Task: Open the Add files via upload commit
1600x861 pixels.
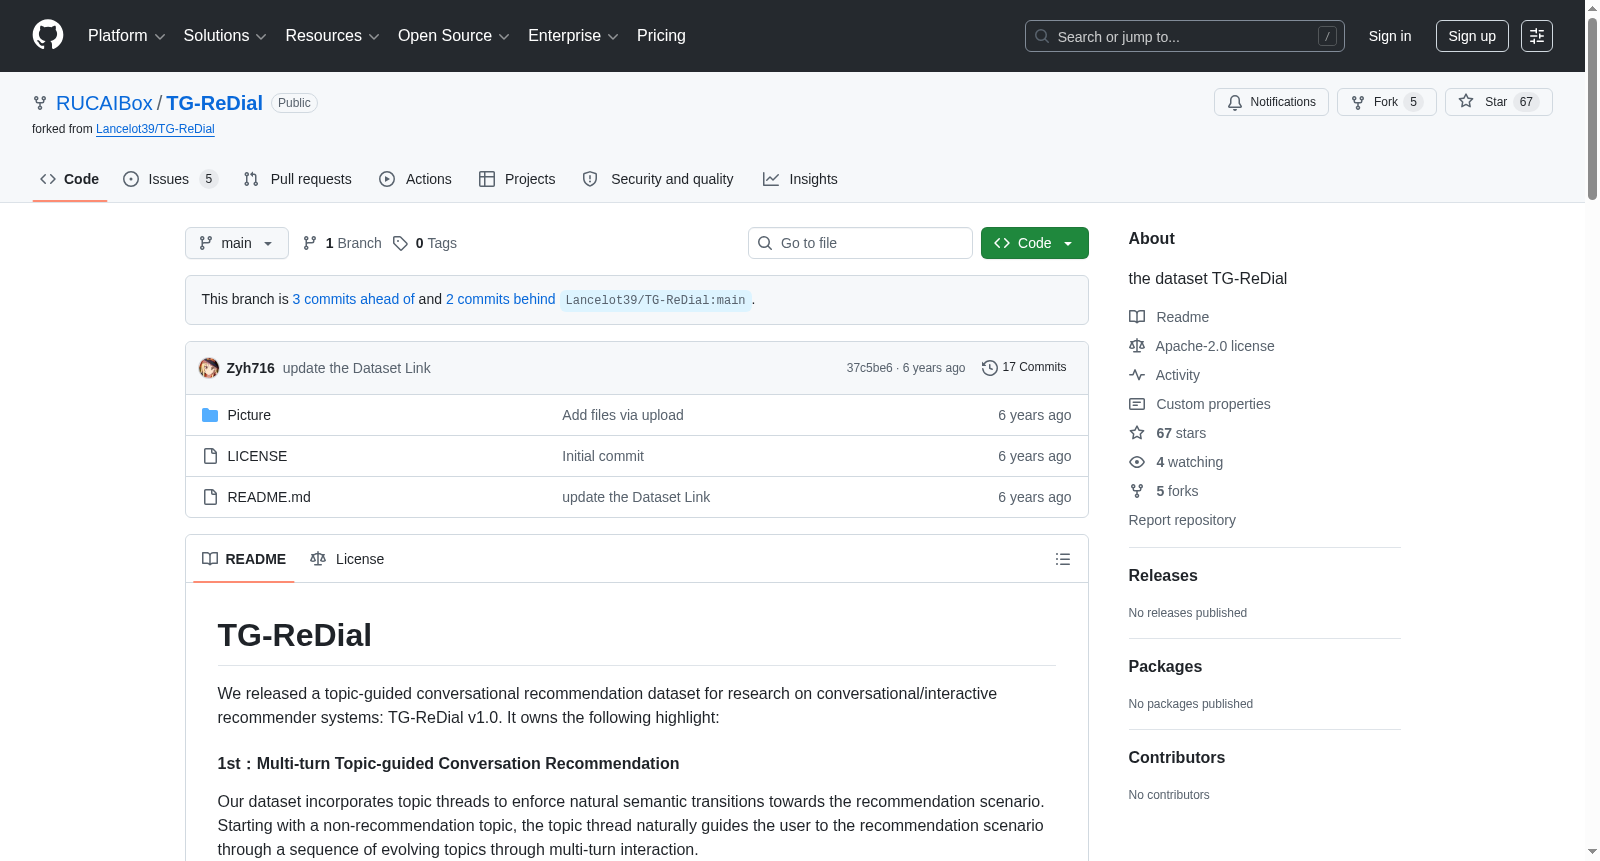Action: (623, 415)
